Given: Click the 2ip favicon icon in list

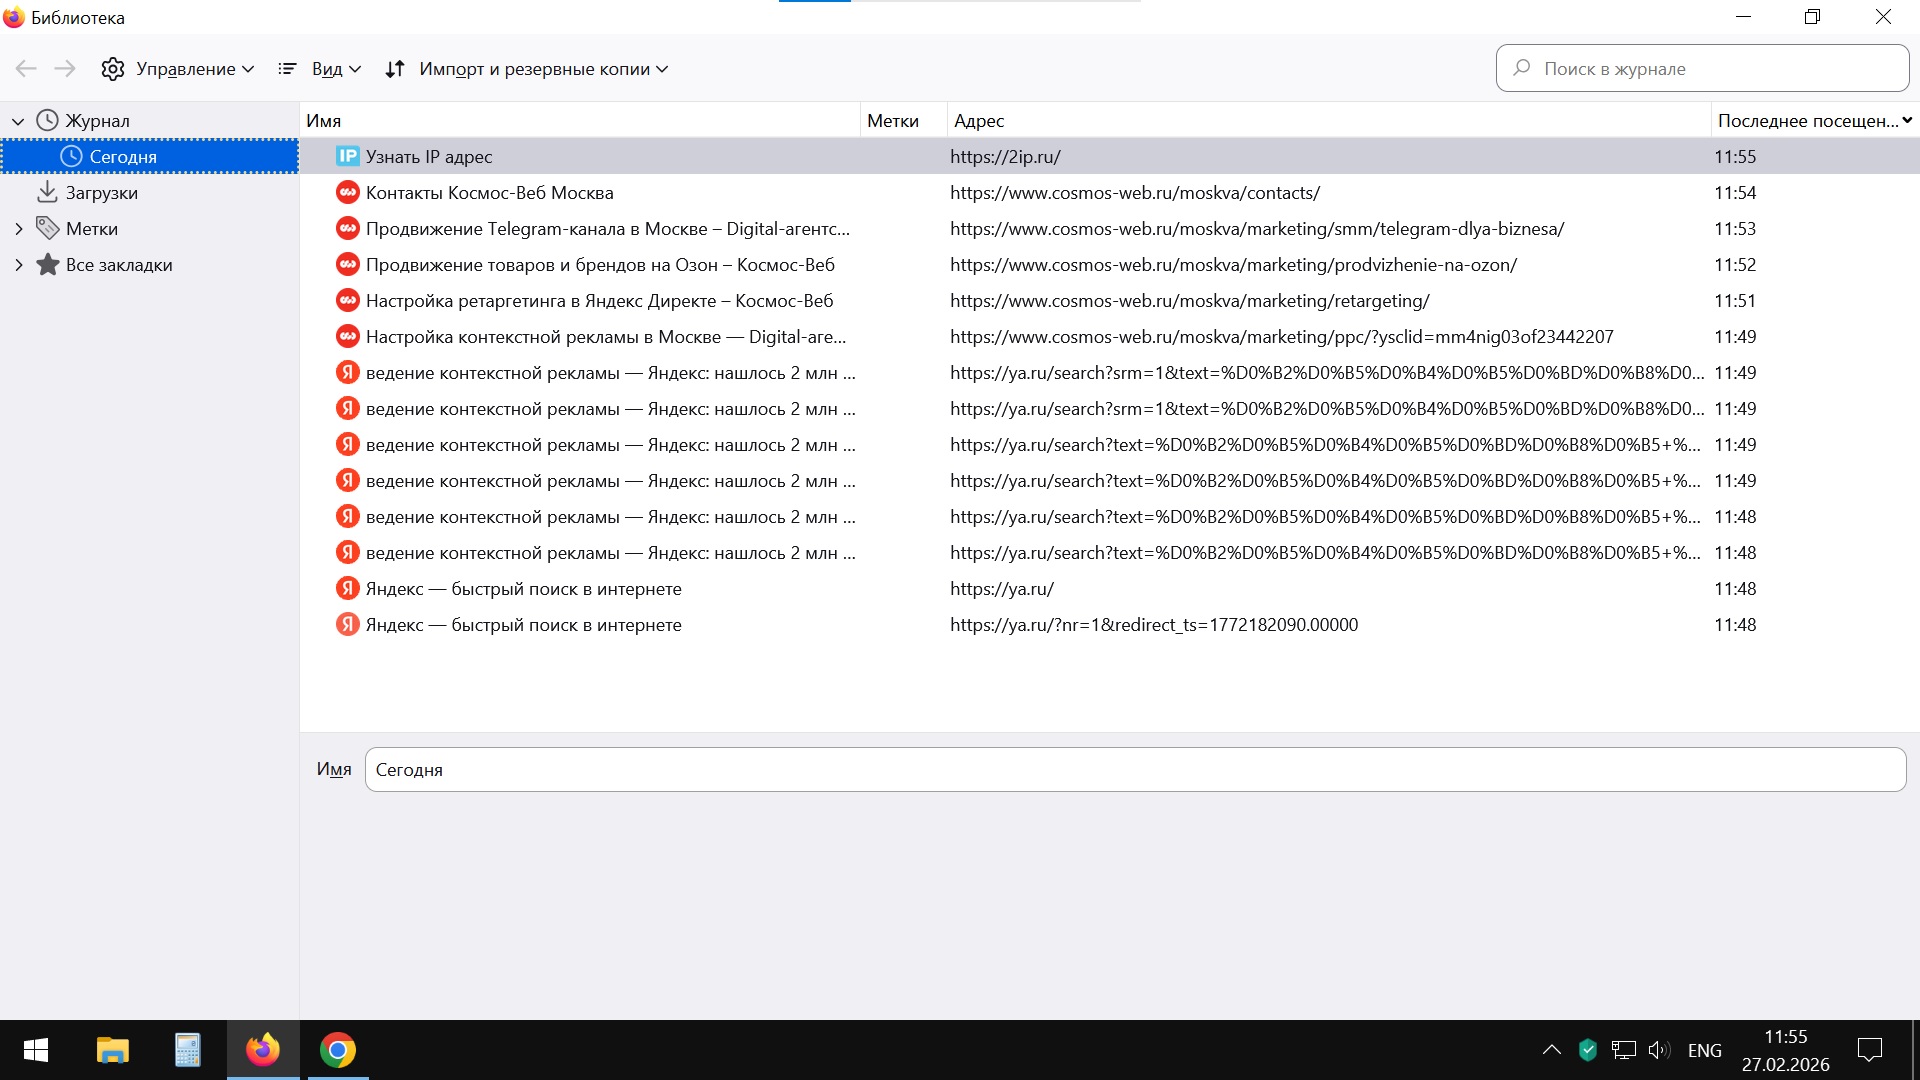Looking at the screenshot, I should click(x=347, y=157).
